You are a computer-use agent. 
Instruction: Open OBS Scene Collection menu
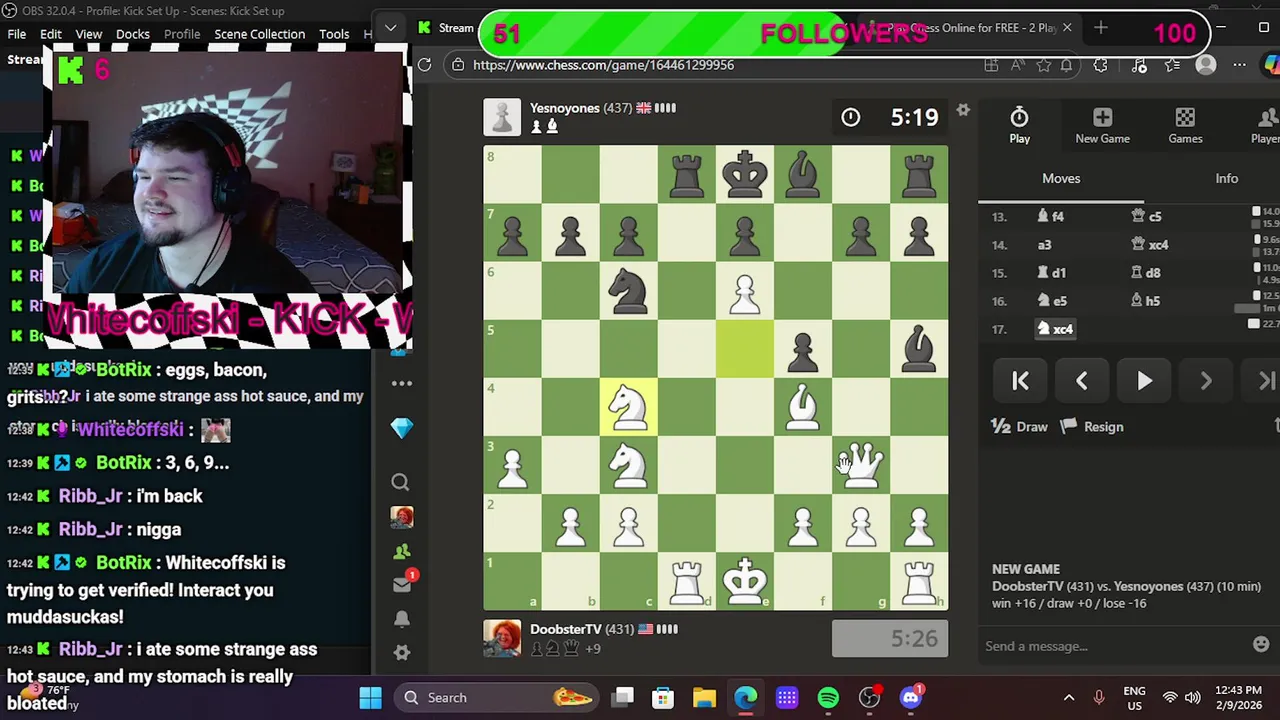click(259, 34)
